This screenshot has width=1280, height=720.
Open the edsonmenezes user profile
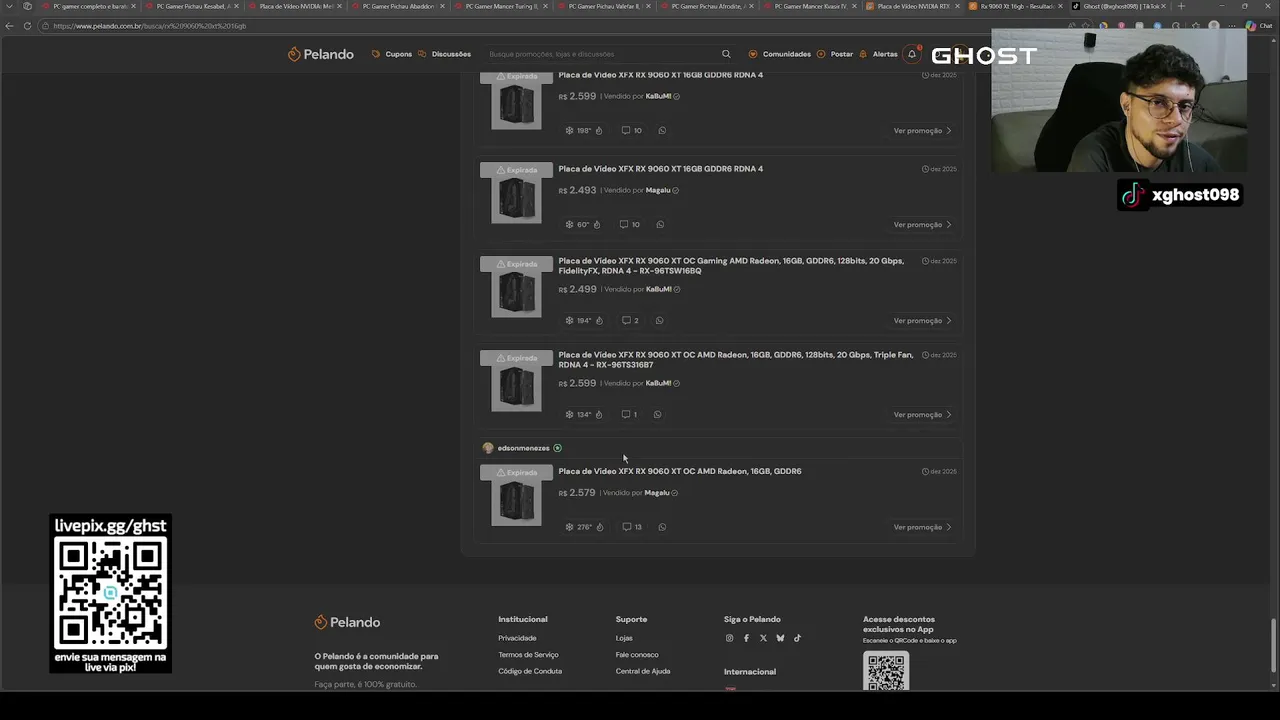coord(523,448)
